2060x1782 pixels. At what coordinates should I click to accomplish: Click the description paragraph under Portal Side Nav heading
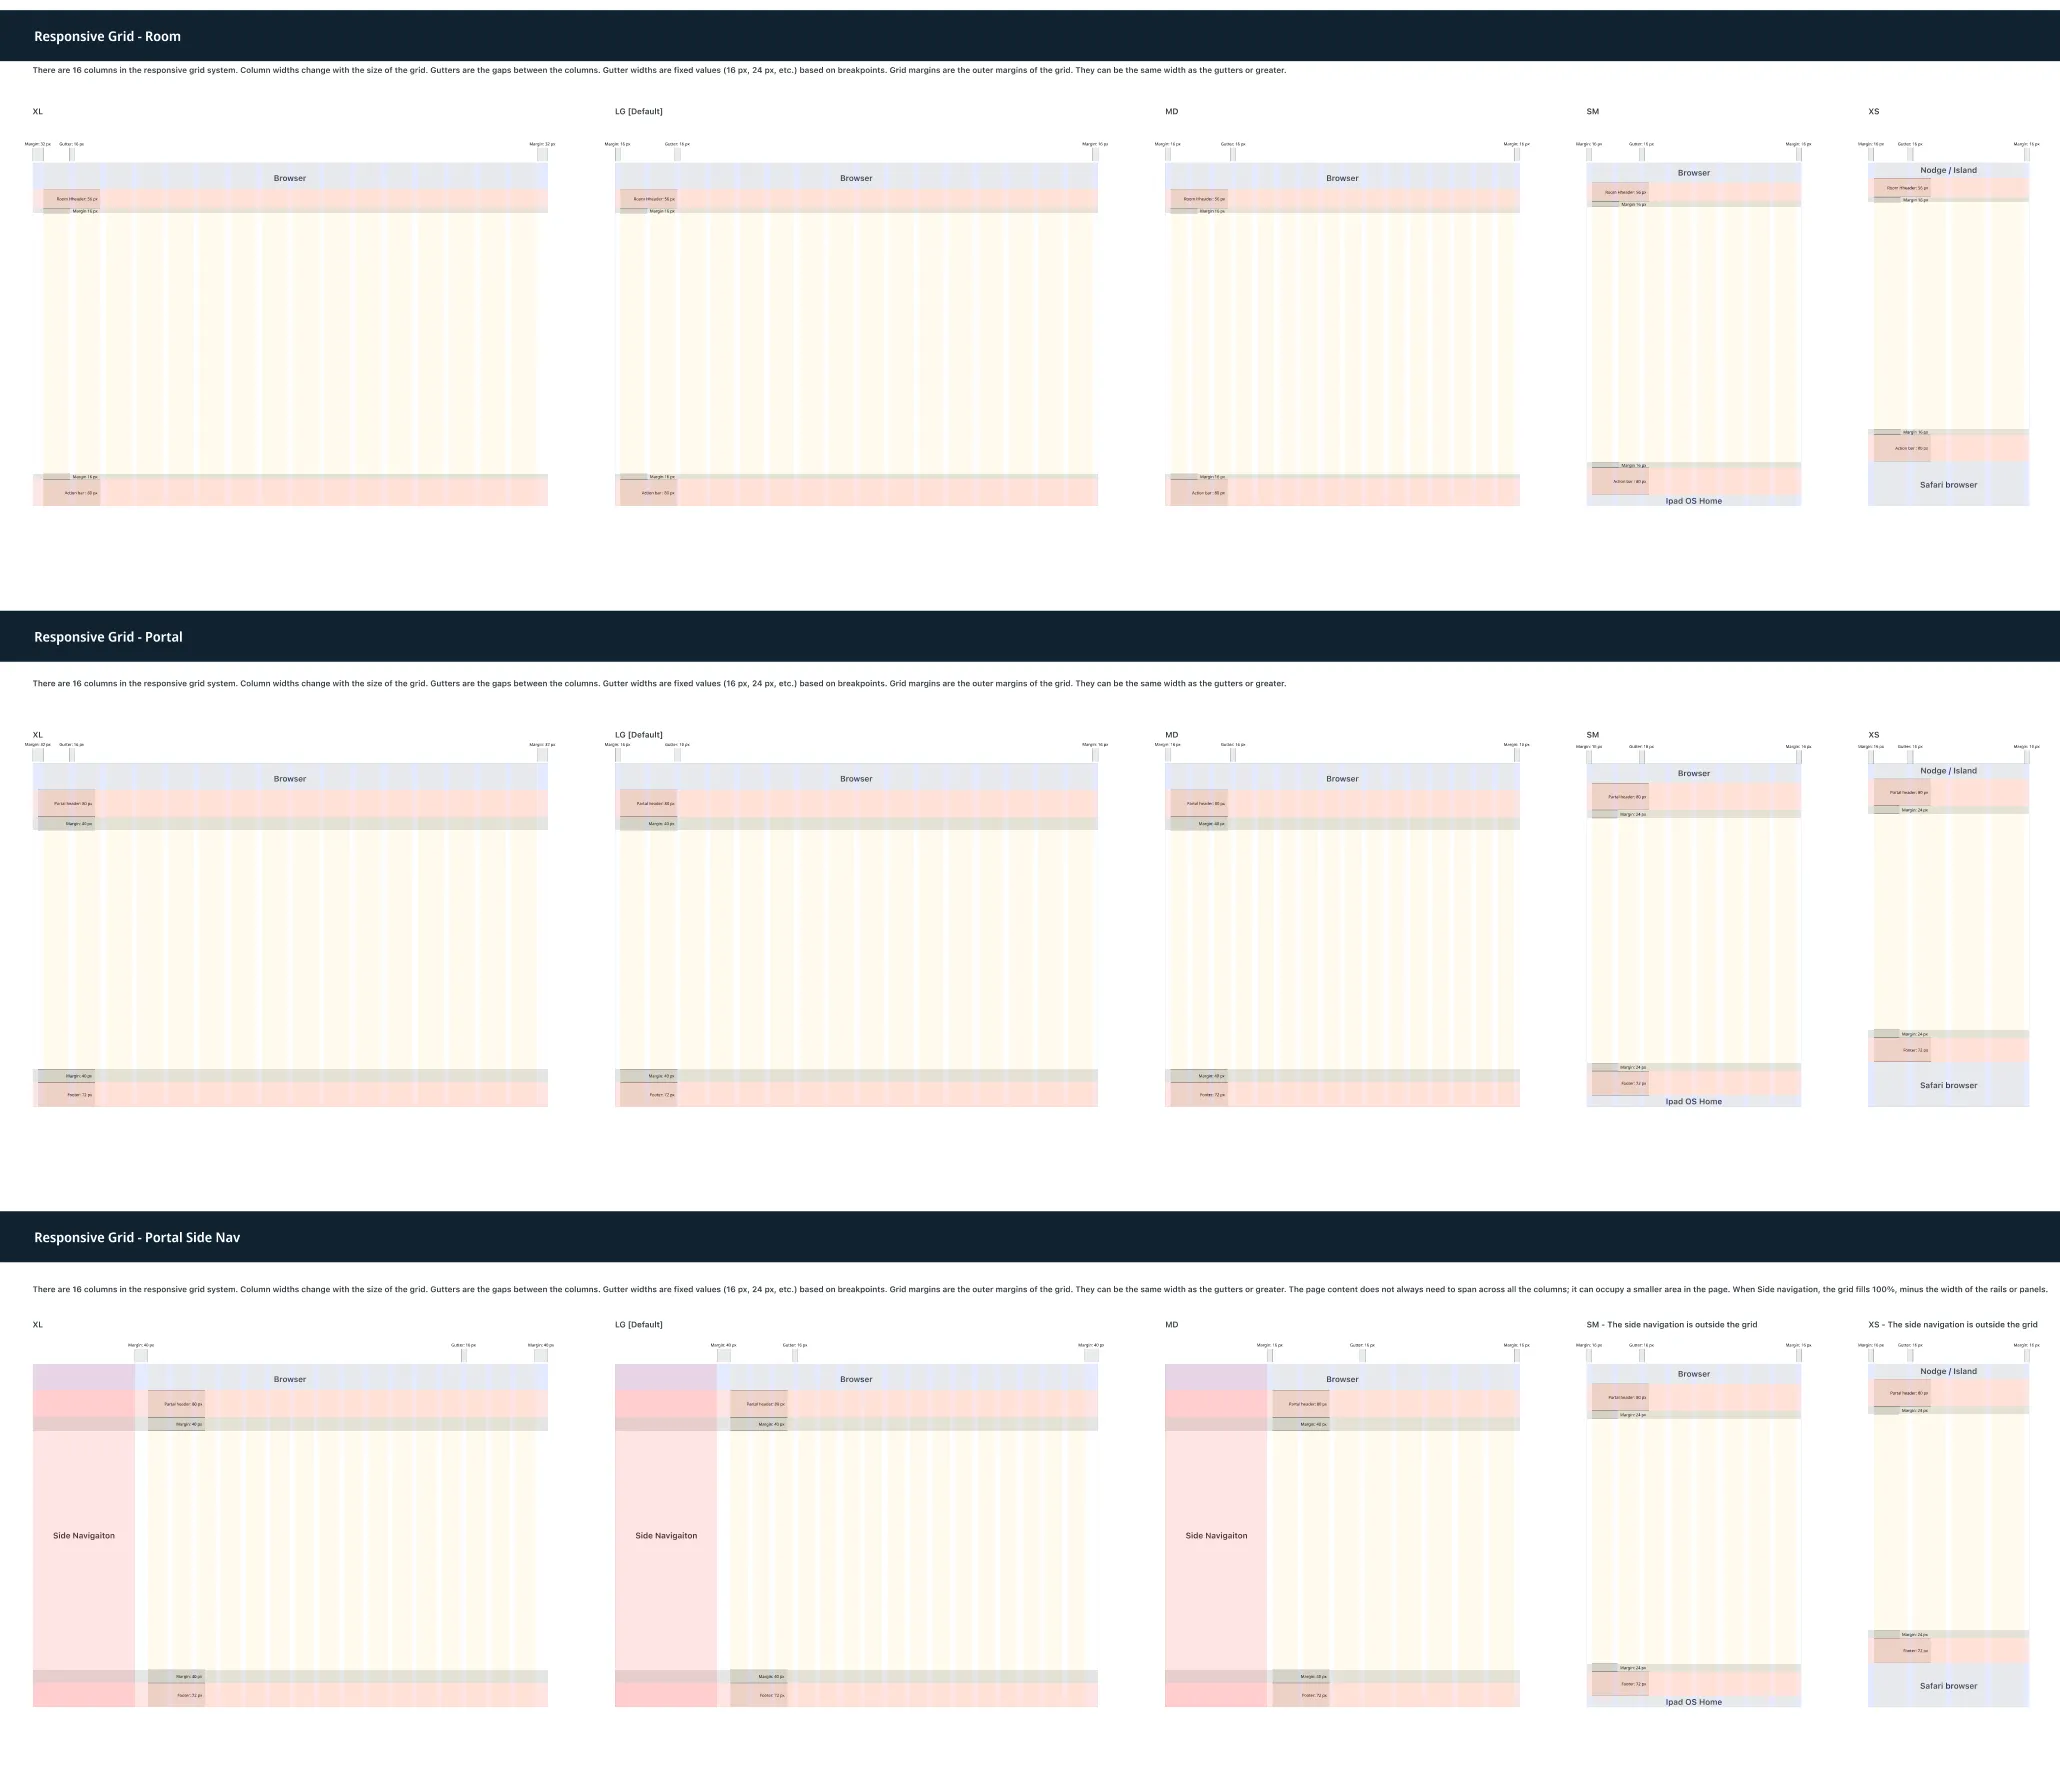(x=1040, y=1289)
